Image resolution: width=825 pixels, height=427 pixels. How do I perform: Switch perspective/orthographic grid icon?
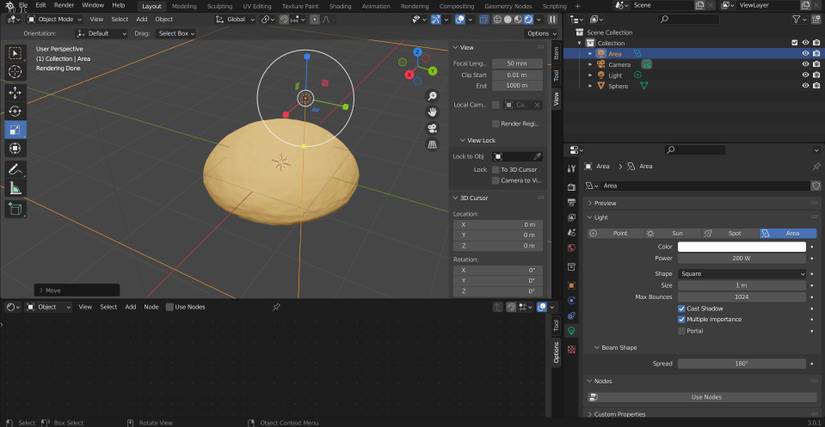click(x=432, y=145)
